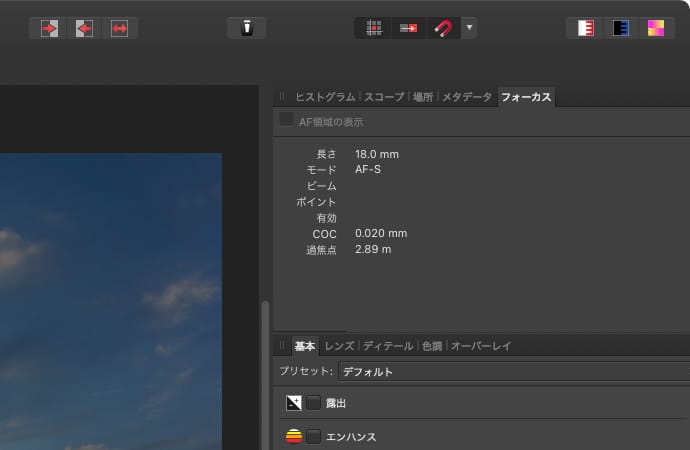Switch to the レンズ tab
The width and height of the screenshot is (690, 450).
pos(339,346)
